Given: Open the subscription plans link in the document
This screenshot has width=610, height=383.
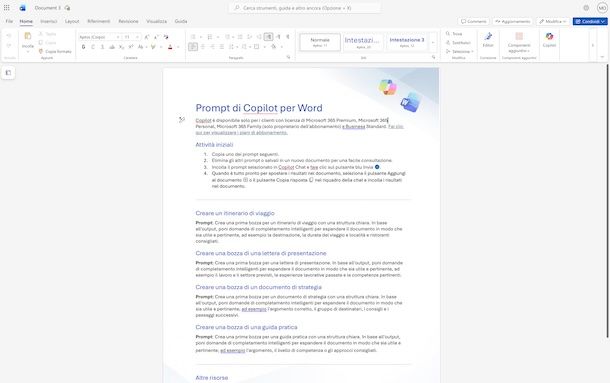Looking at the screenshot, I should pyautogui.click(x=300, y=130).
